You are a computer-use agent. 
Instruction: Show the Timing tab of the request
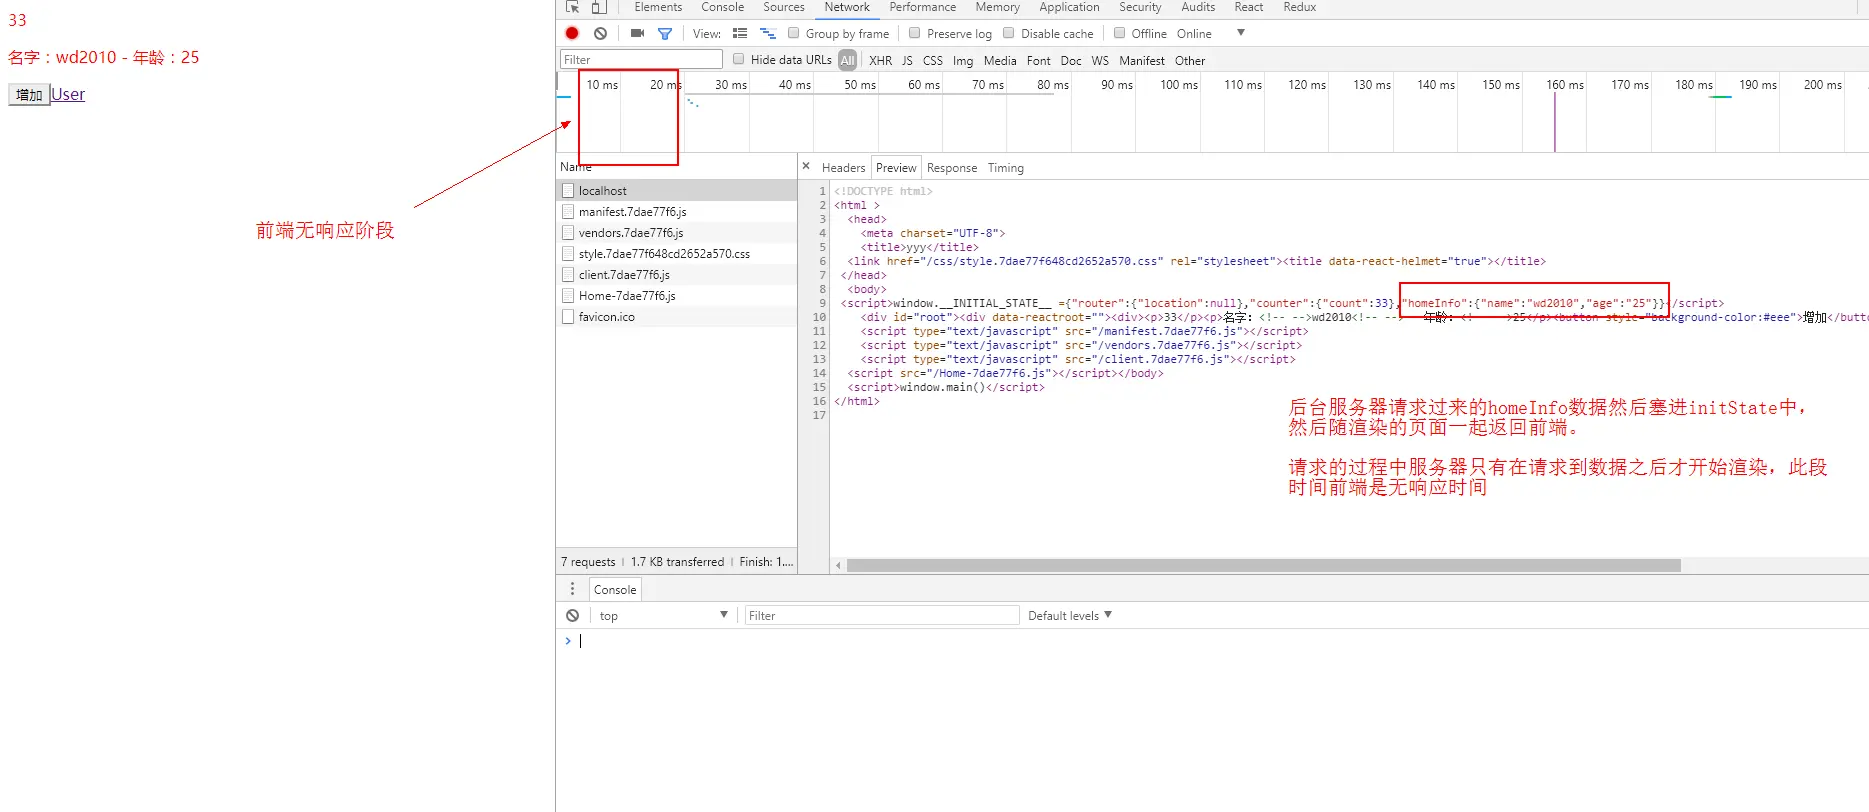click(1006, 167)
